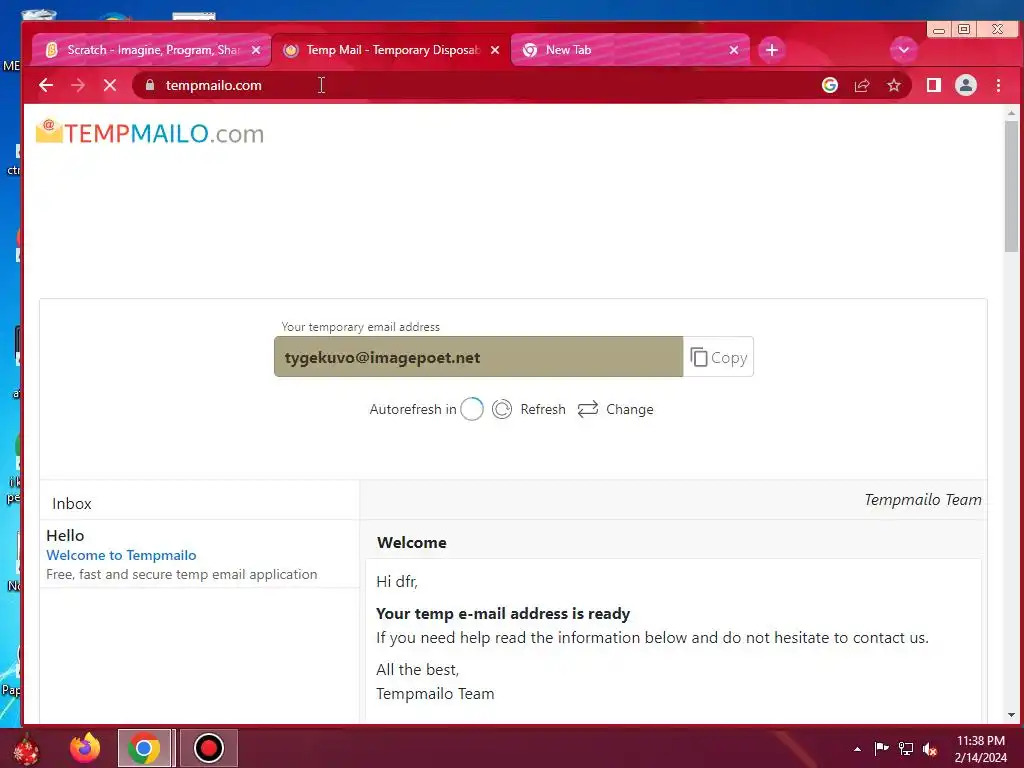
Task: Open the Chrome three-dot menu
Action: coord(998,86)
